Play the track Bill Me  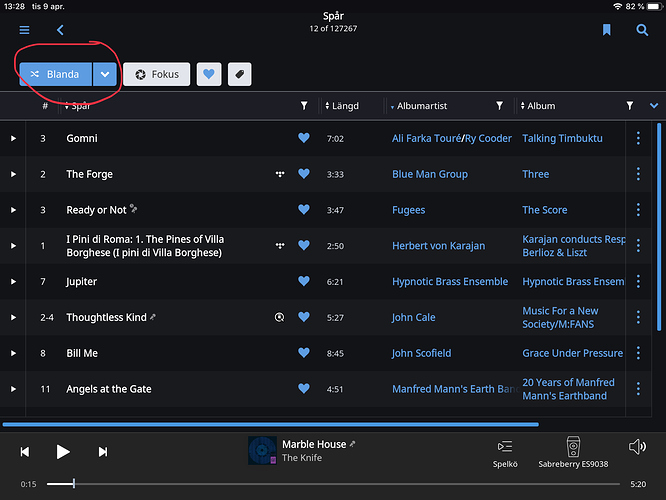(x=13, y=353)
